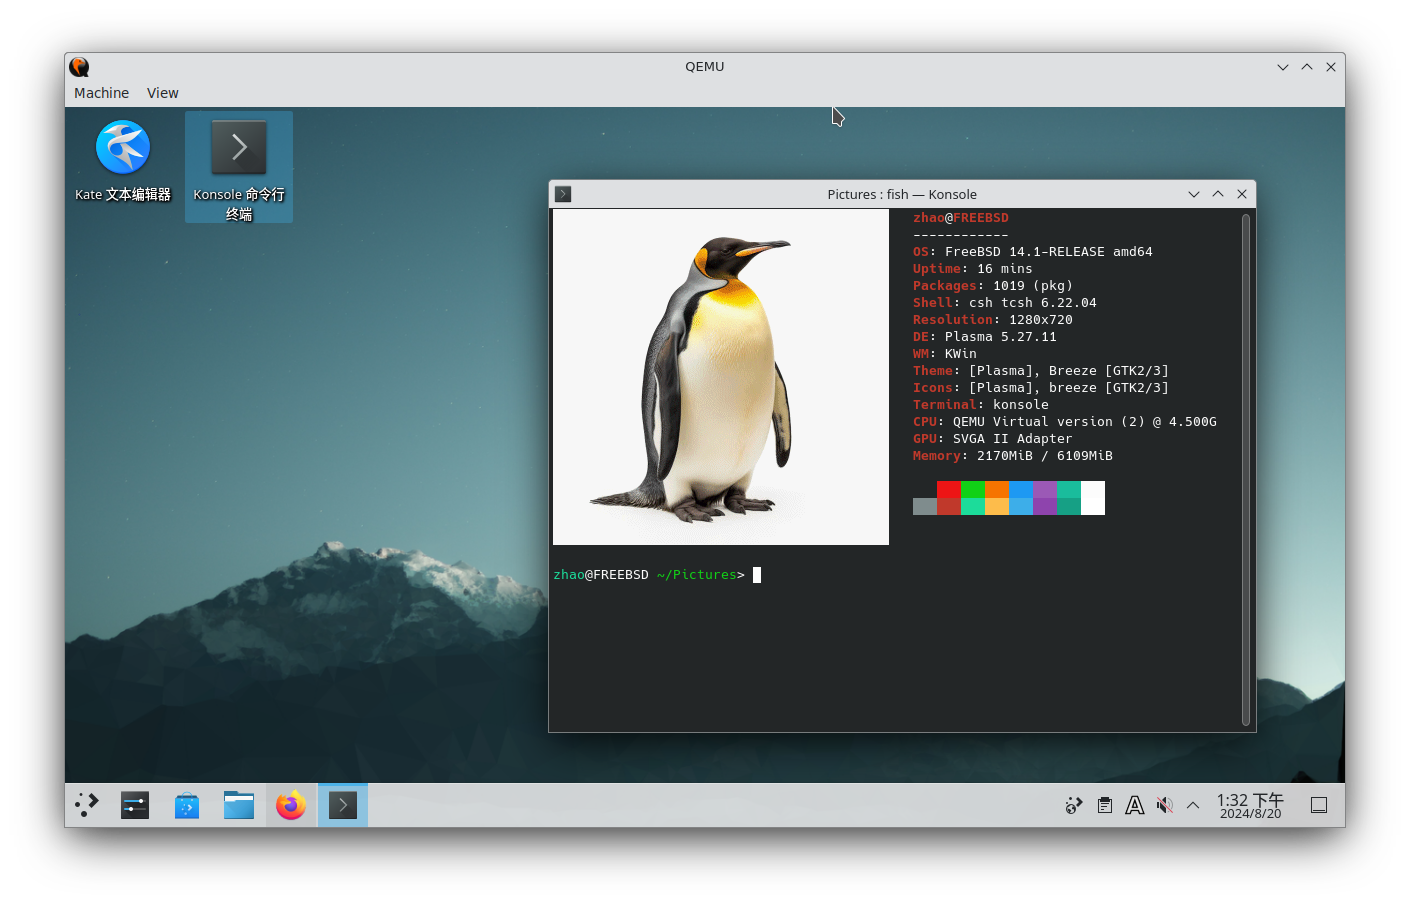Click the terminal prompt input area
This screenshot has height=904, width=1410.
757,574
